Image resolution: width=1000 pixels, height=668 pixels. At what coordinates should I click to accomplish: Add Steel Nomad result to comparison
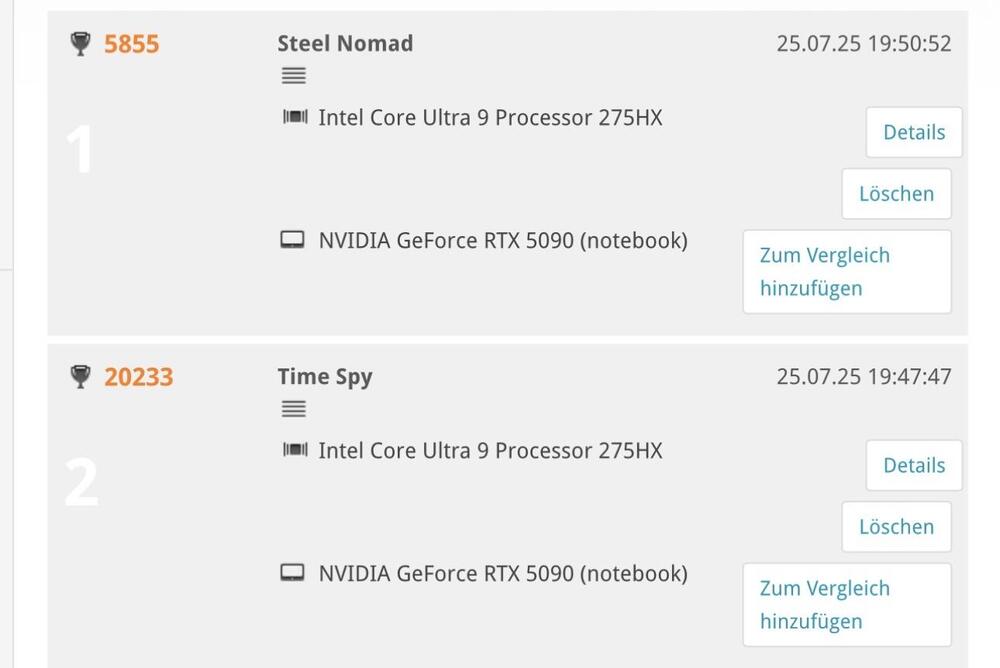click(846, 272)
